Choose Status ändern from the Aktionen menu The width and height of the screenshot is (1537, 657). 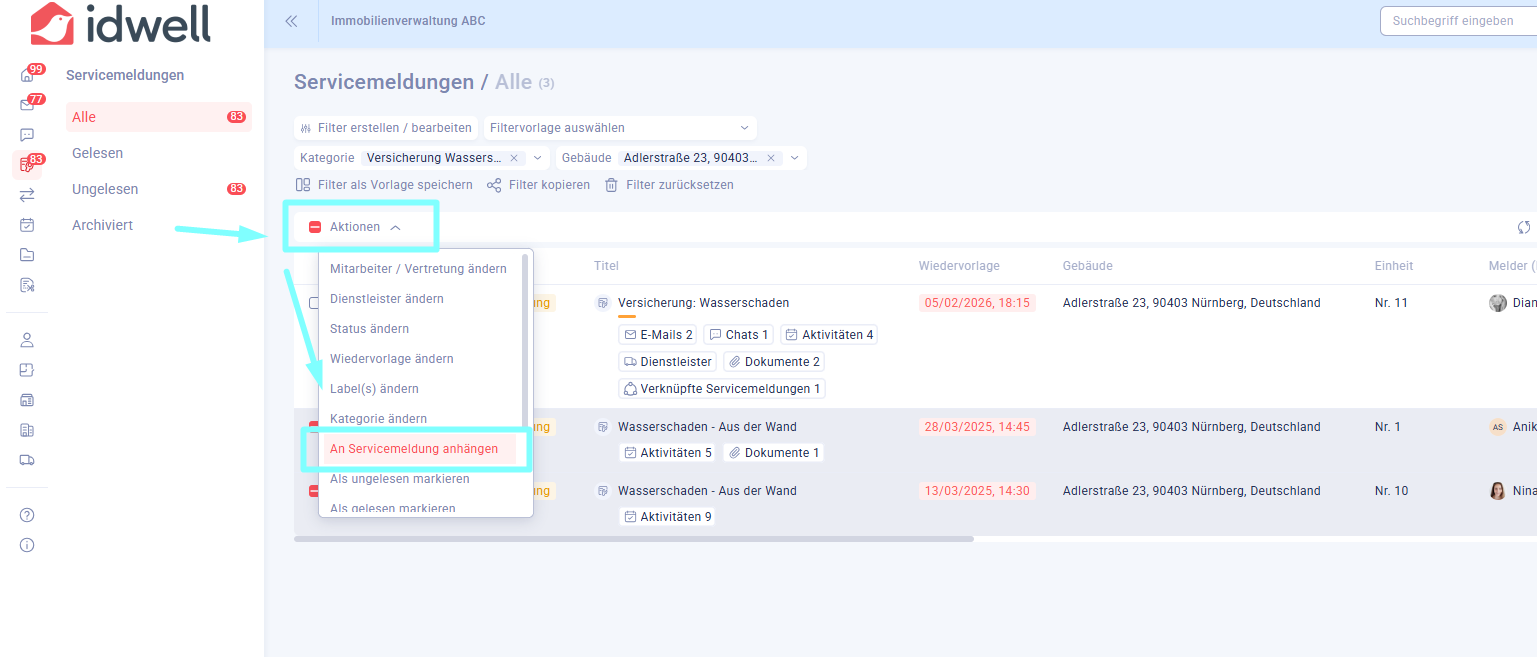pyautogui.click(x=369, y=329)
